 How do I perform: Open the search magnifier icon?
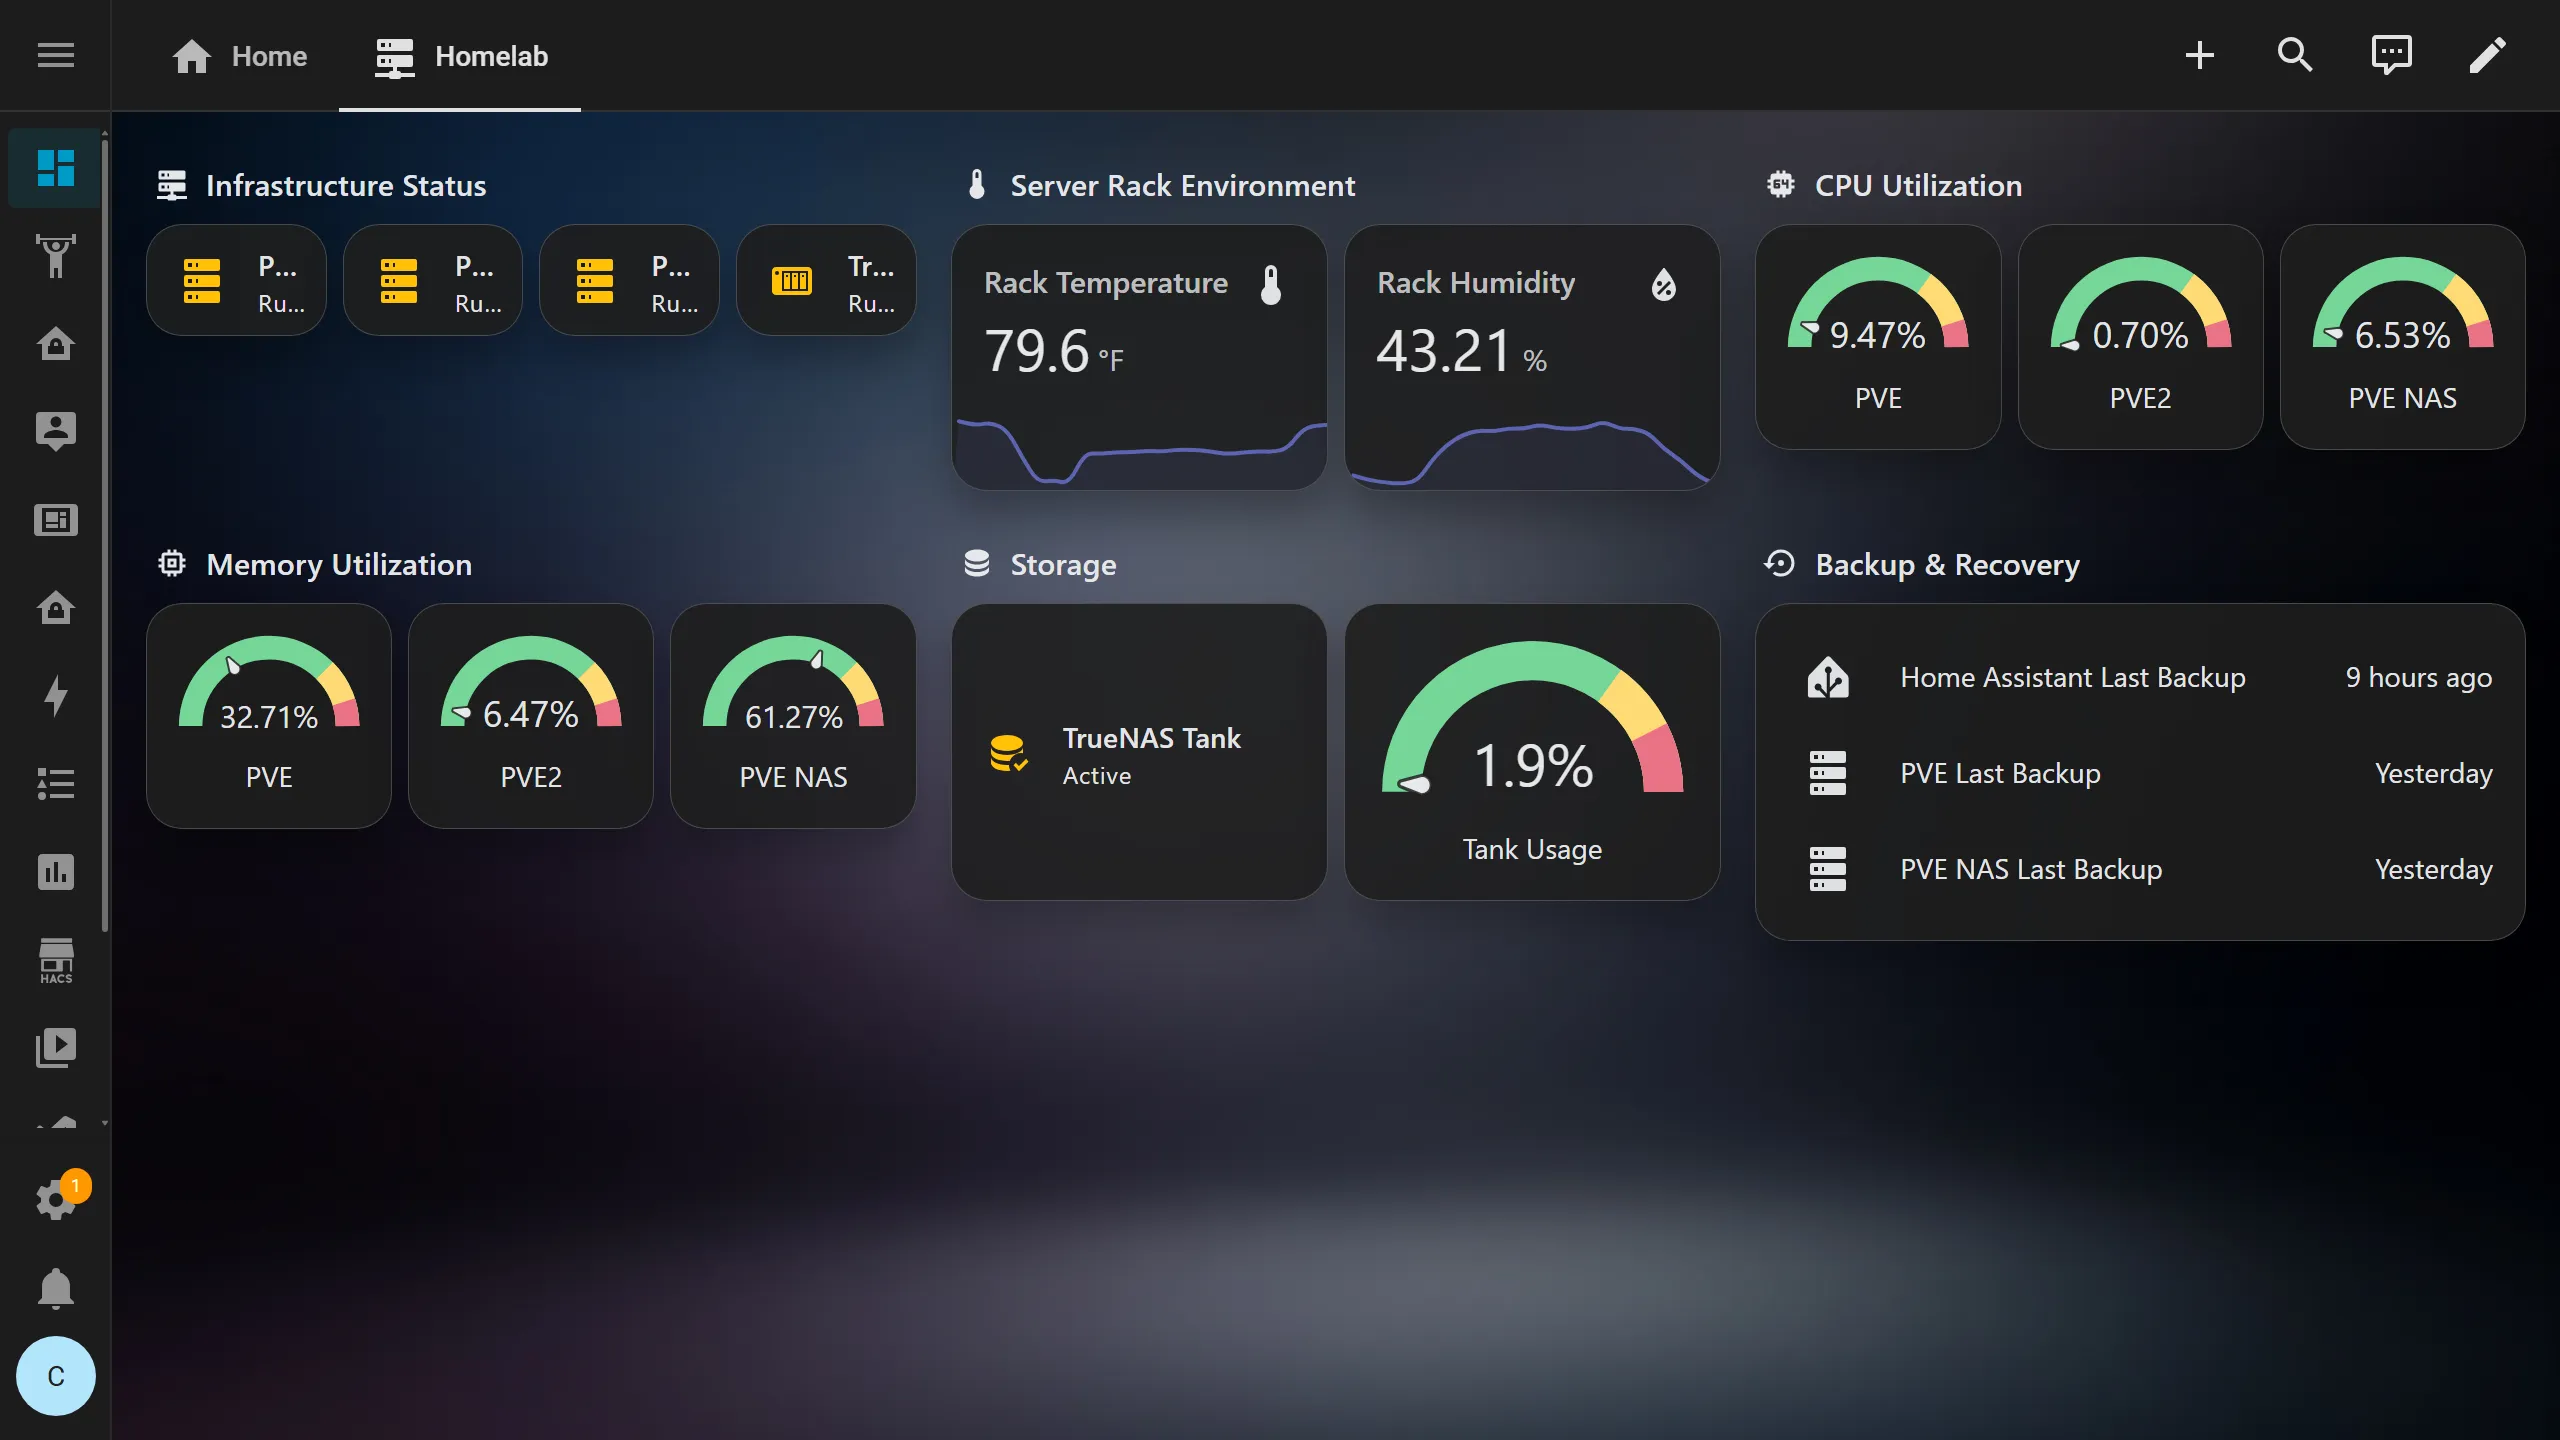tap(2295, 55)
